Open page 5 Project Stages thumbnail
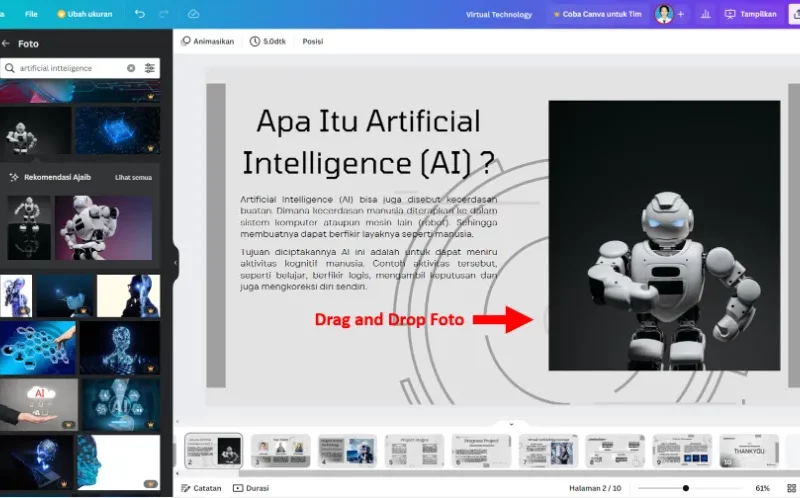The height and width of the screenshot is (498, 800). (414, 451)
